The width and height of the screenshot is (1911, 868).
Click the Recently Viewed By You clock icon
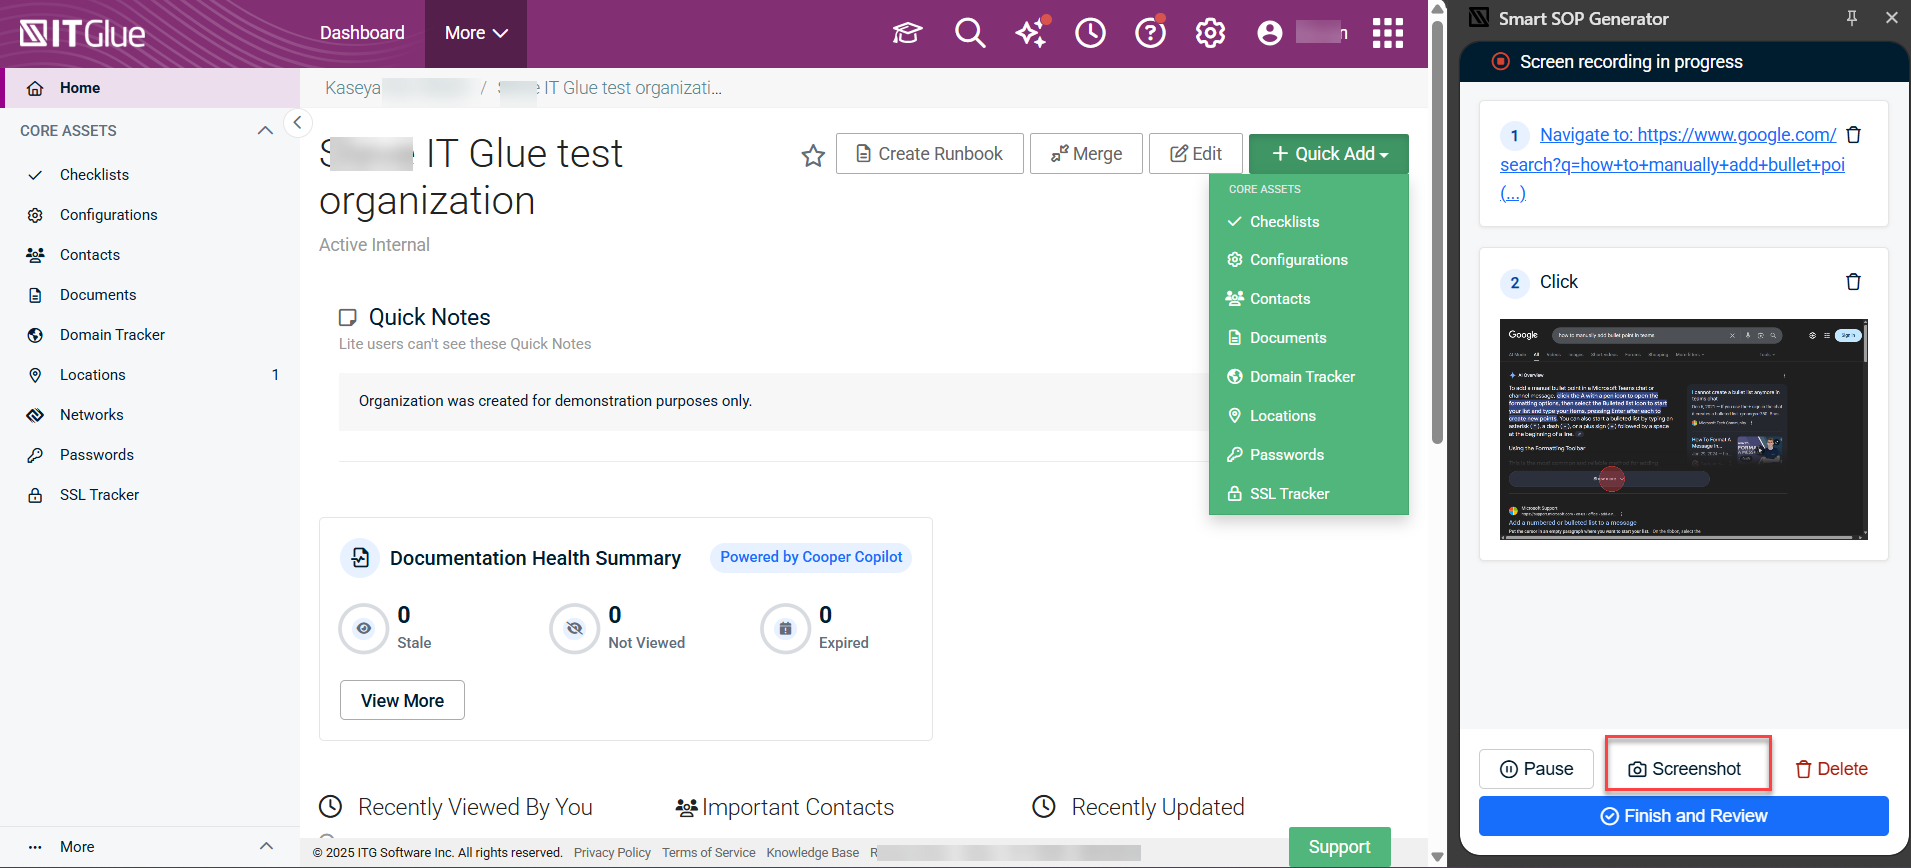pos(331,806)
